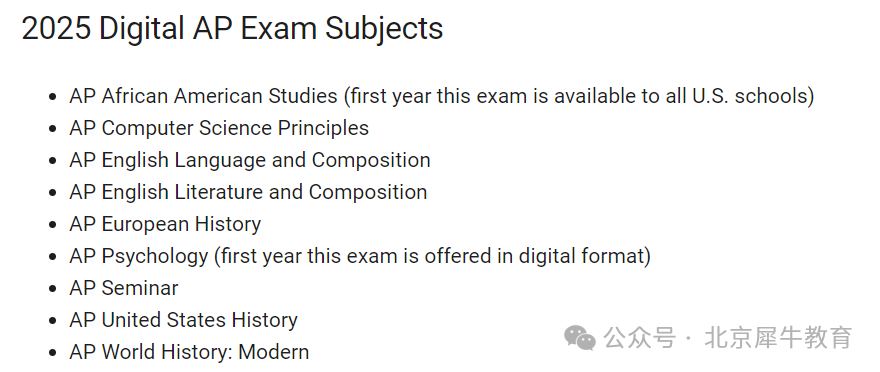Click bullet beside AP Computer Science Principles
Screen dimensions: 880x372
(53, 129)
